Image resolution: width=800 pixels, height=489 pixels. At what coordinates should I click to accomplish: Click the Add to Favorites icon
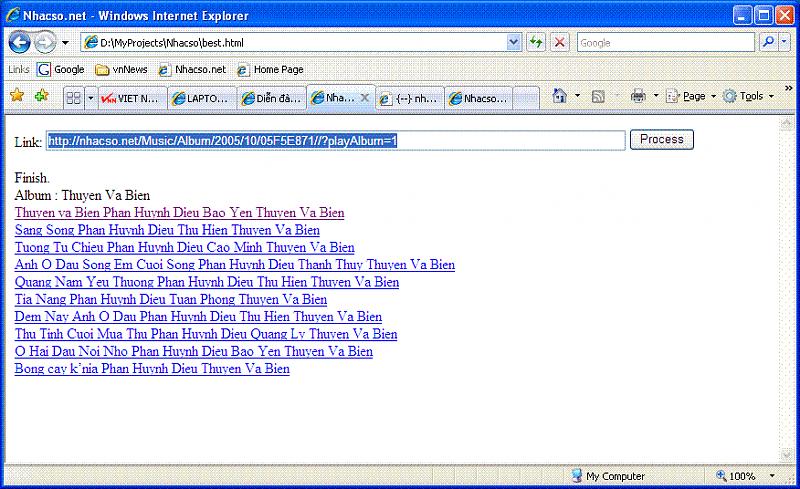[x=41, y=97]
